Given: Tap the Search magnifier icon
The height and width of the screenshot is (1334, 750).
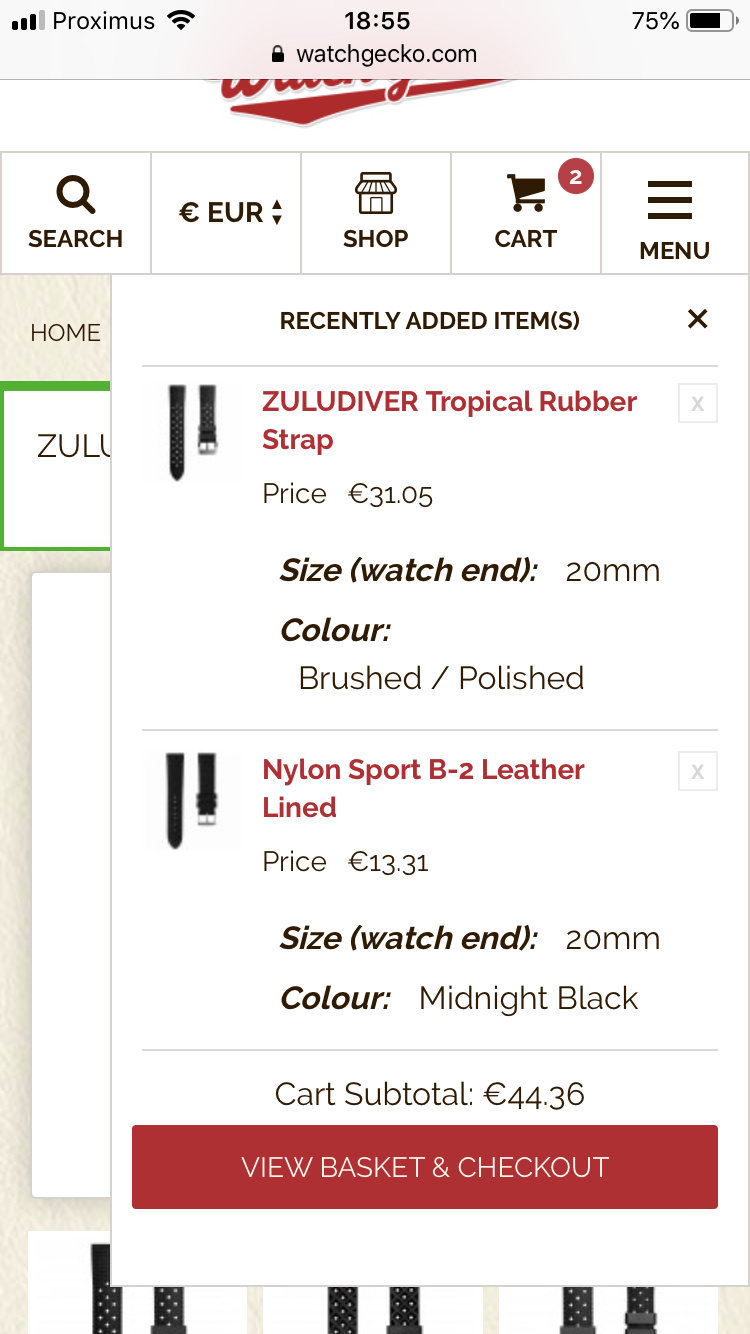Looking at the screenshot, I should 75,195.
